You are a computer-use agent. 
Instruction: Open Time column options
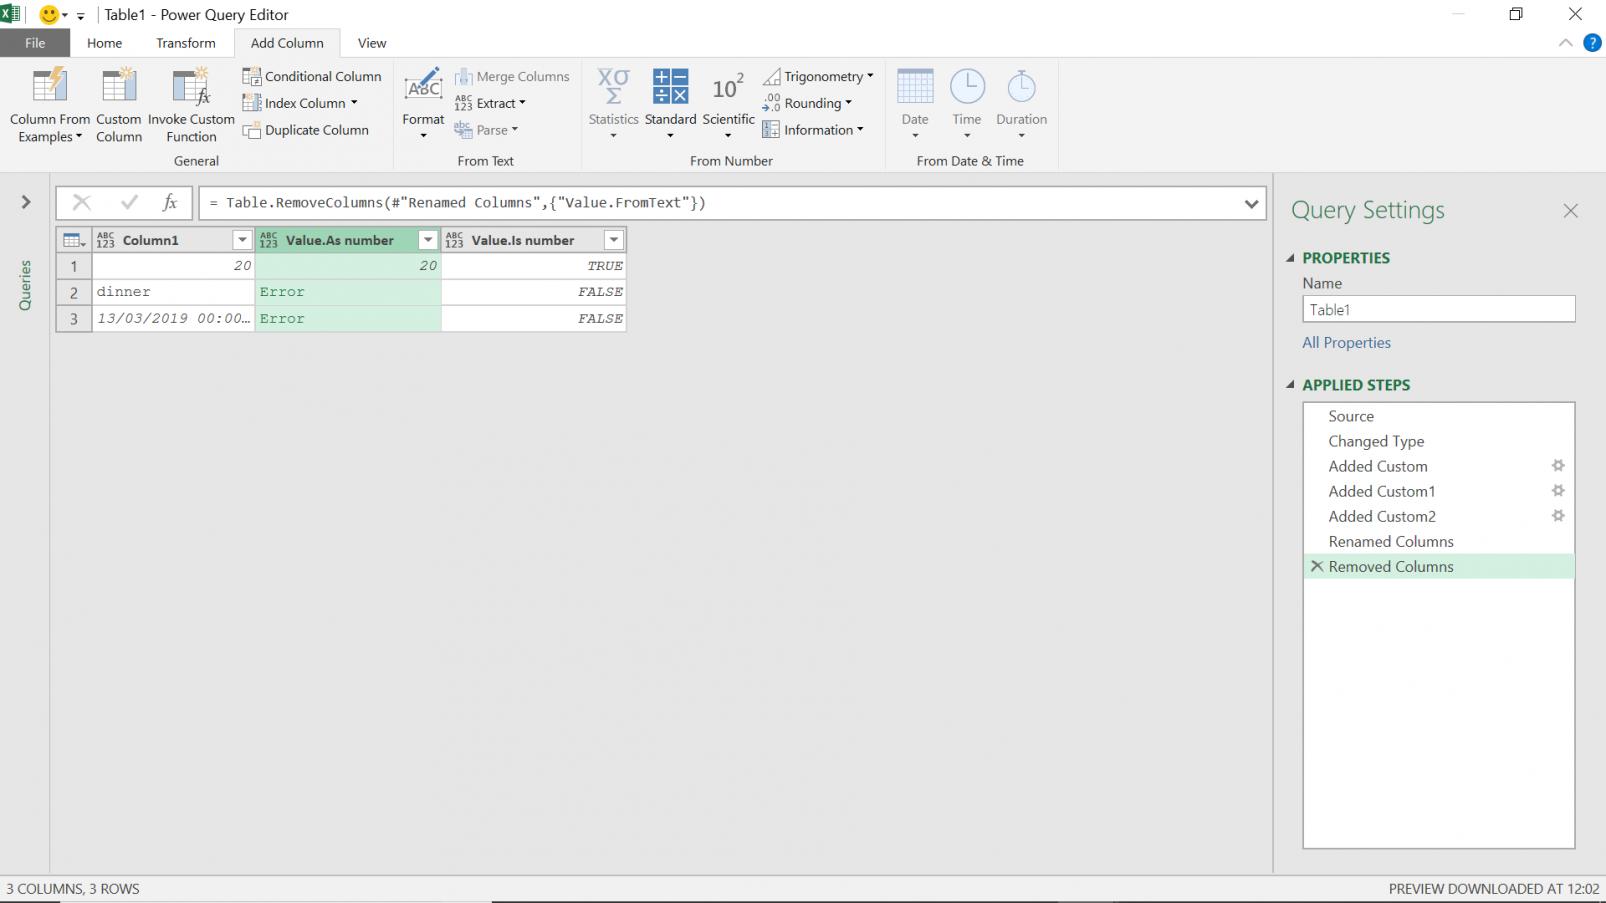click(x=967, y=105)
